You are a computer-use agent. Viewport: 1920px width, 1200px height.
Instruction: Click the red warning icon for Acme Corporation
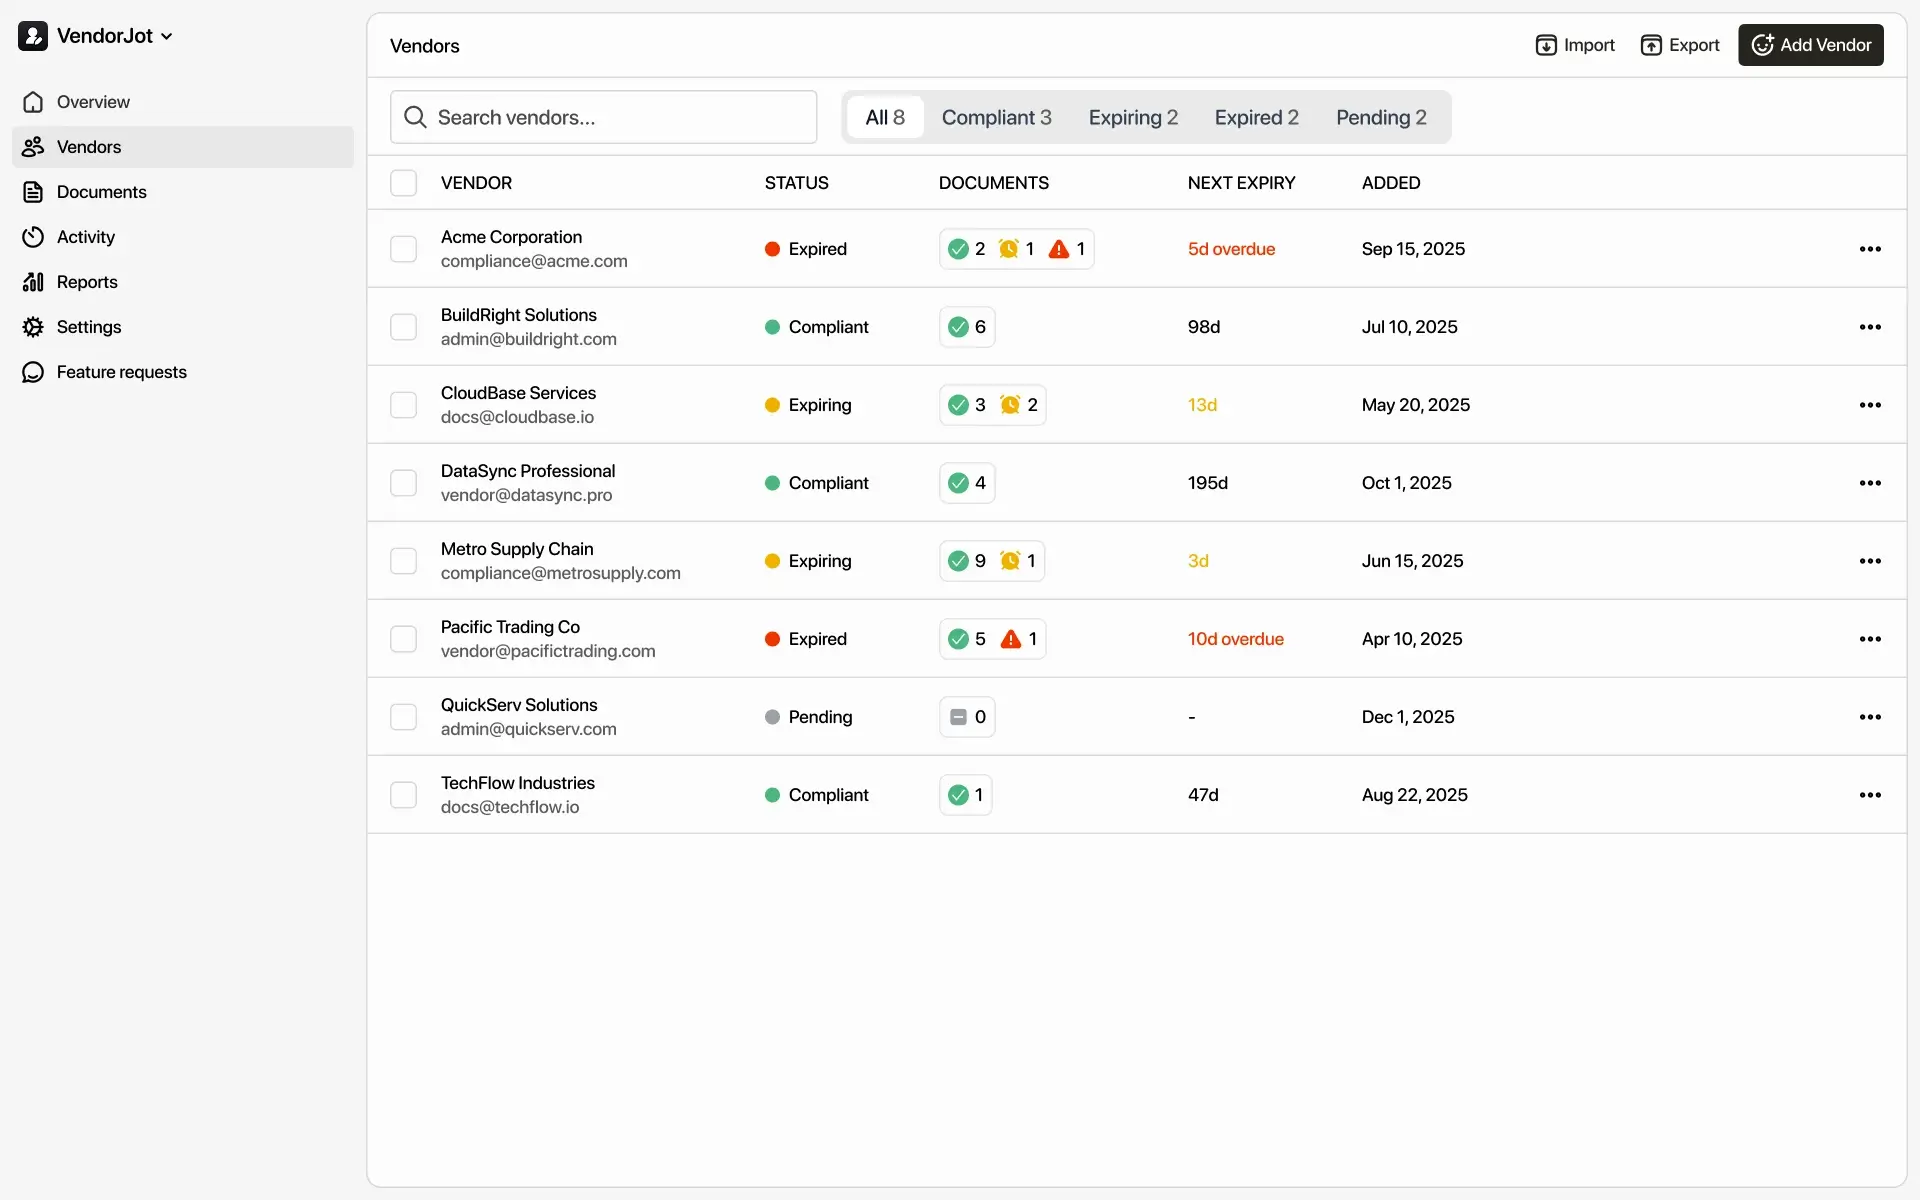click(x=1058, y=249)
